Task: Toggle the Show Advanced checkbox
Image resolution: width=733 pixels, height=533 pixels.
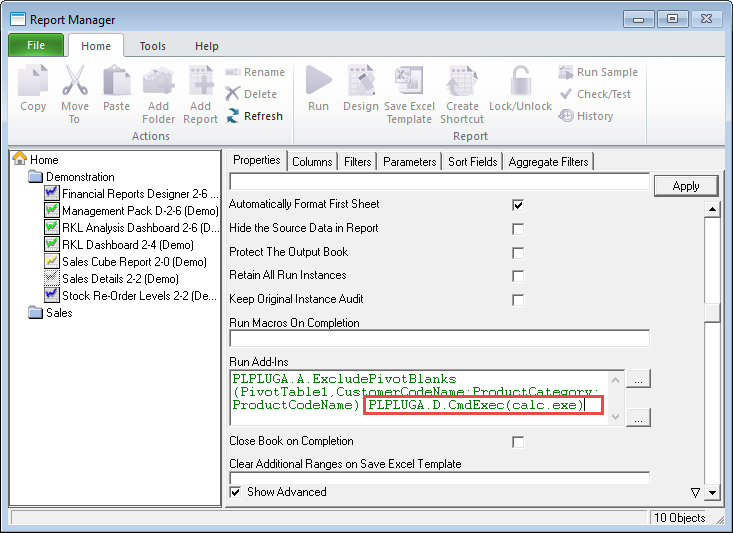Action: click(x=236, y=492)
